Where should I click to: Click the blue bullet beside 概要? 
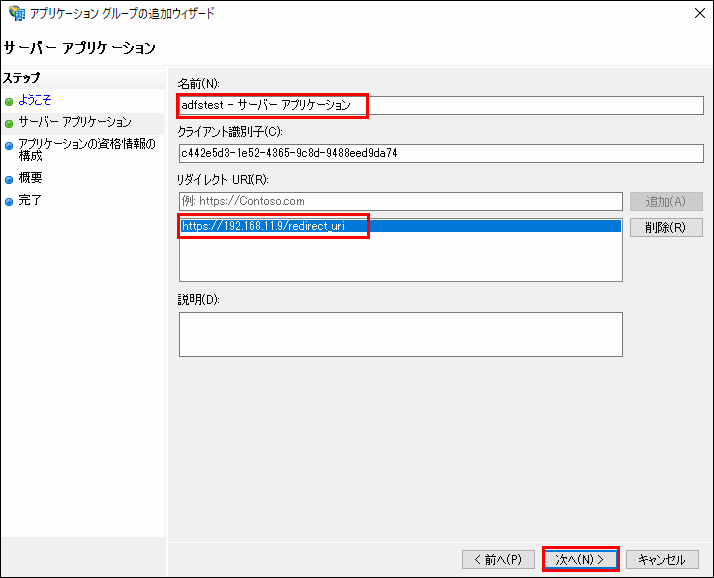tap(9, 179)
